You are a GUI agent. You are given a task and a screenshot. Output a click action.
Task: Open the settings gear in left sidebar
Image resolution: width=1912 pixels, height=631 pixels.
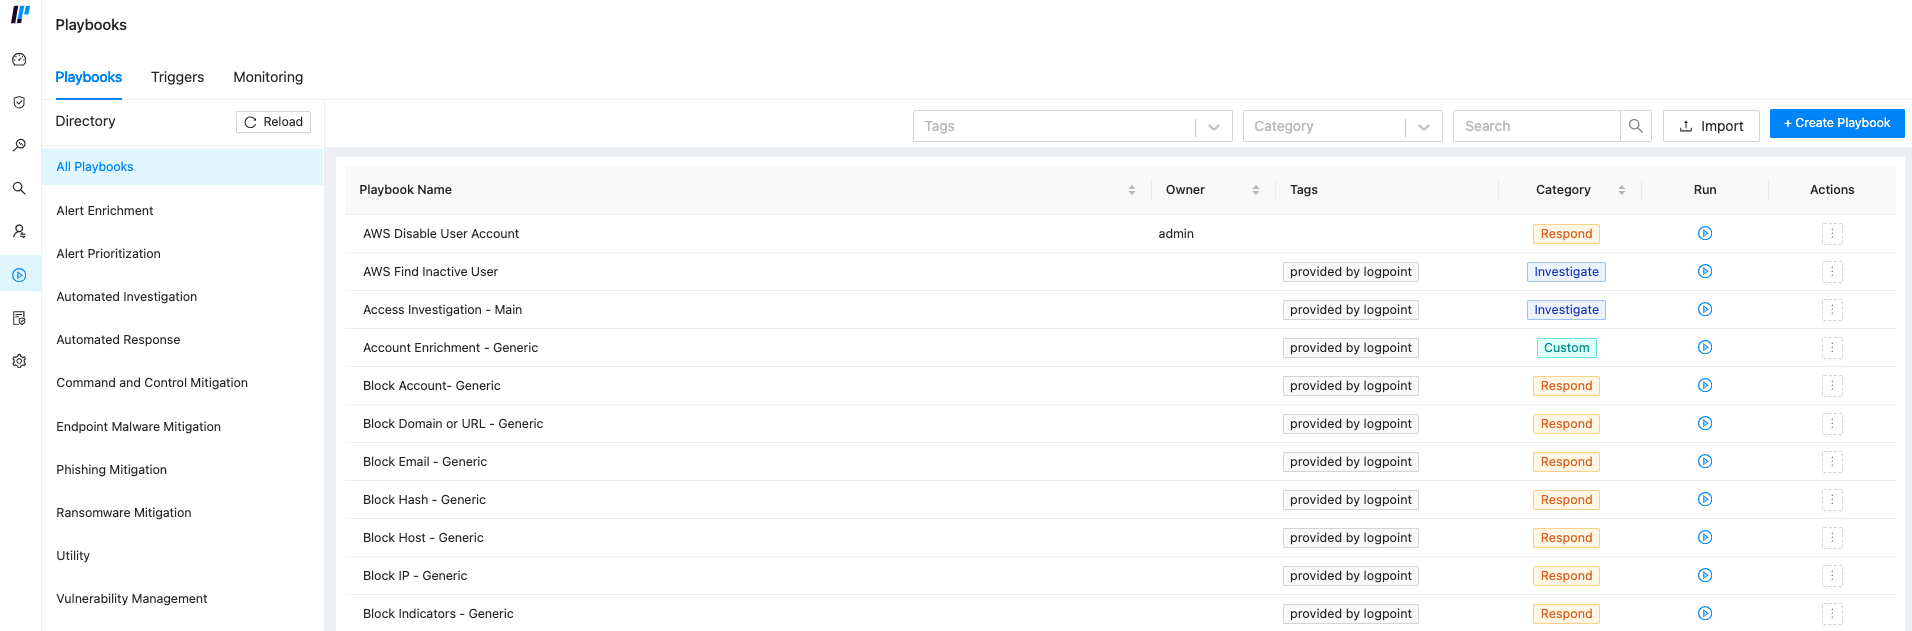click(x=19, y=361)
